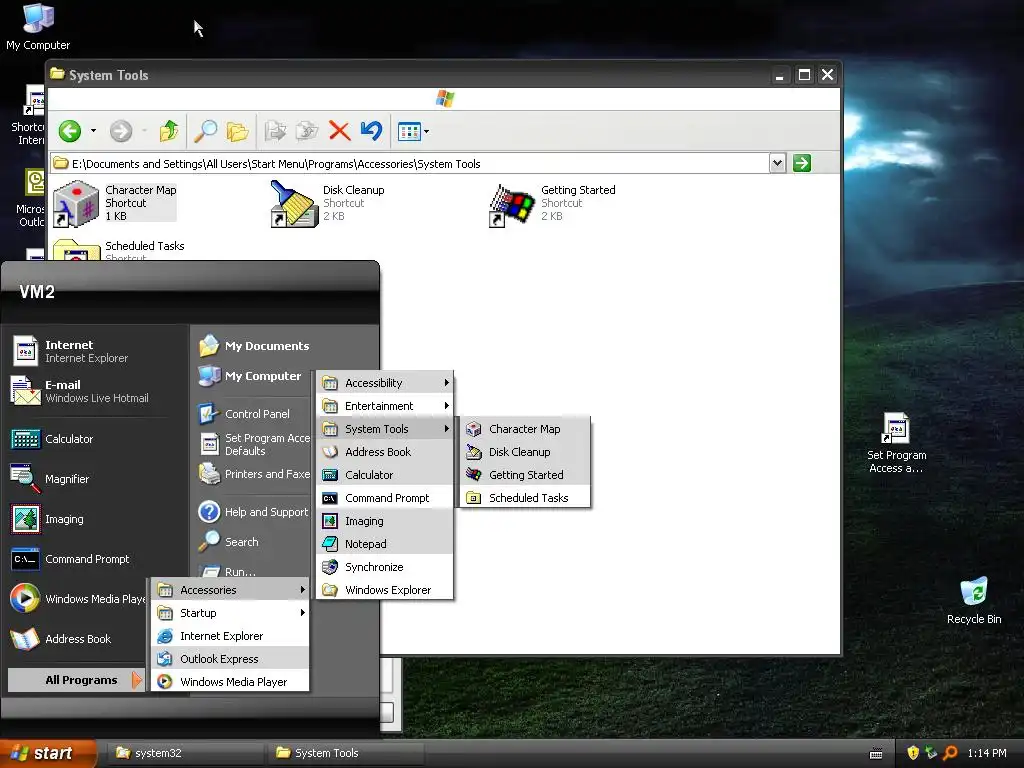Choose Getting Started in System Tools submenu
This screenshot has width=1024, height=768.
point(526,475)
